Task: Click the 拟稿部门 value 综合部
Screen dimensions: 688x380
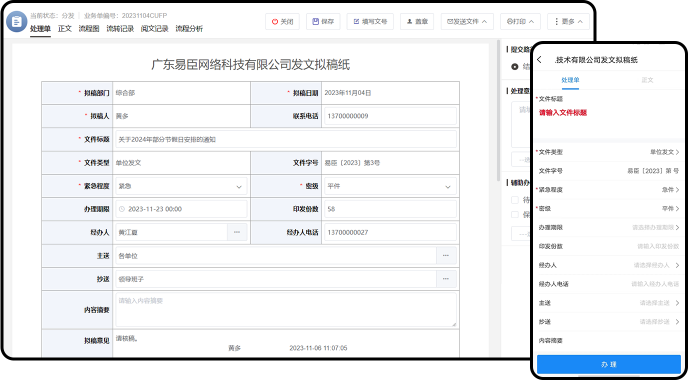Action: coord(125,93)
